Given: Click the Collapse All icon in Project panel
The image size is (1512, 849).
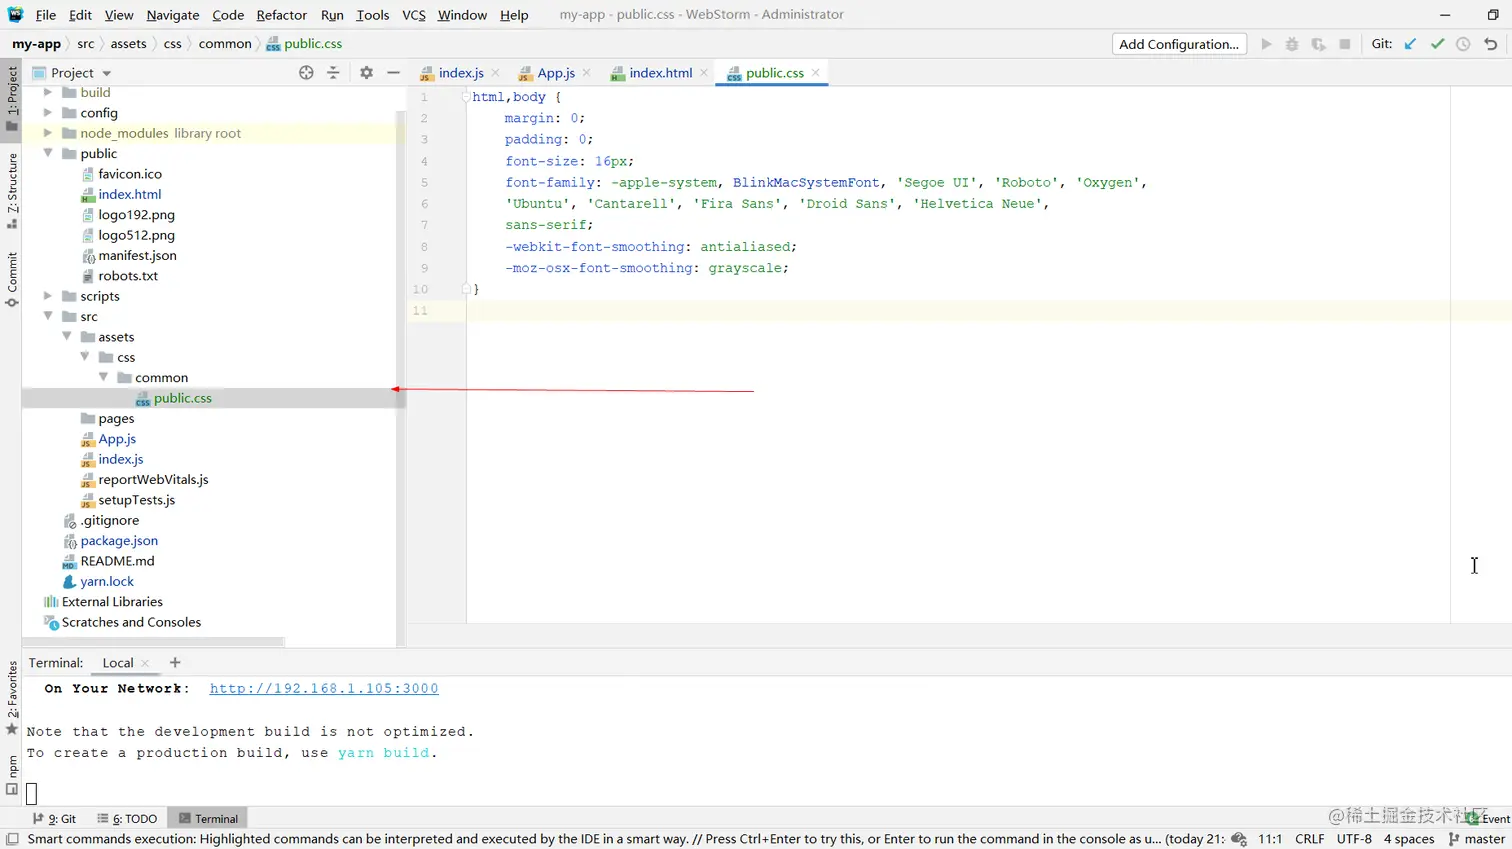Looking at the screenshot, I should (333, 73).
